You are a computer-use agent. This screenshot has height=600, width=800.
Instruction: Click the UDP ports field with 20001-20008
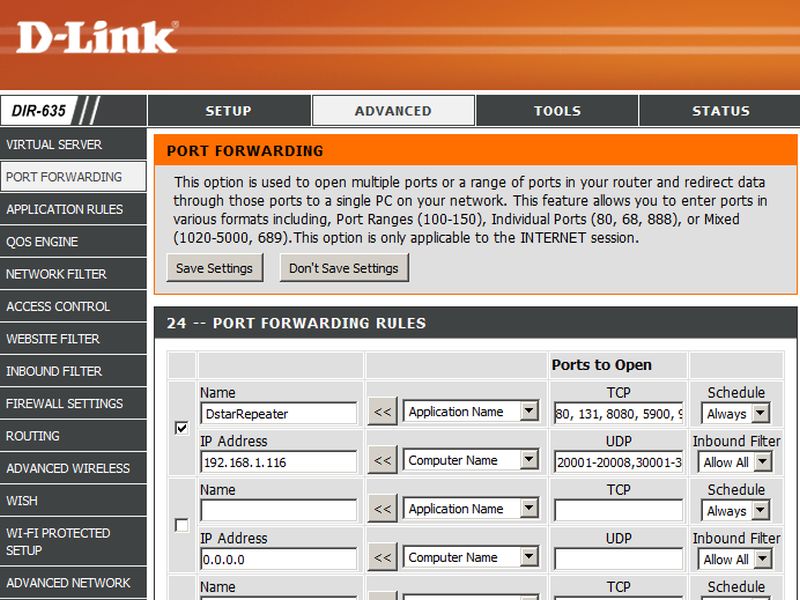pyautogui.click(x=618, y=462)
